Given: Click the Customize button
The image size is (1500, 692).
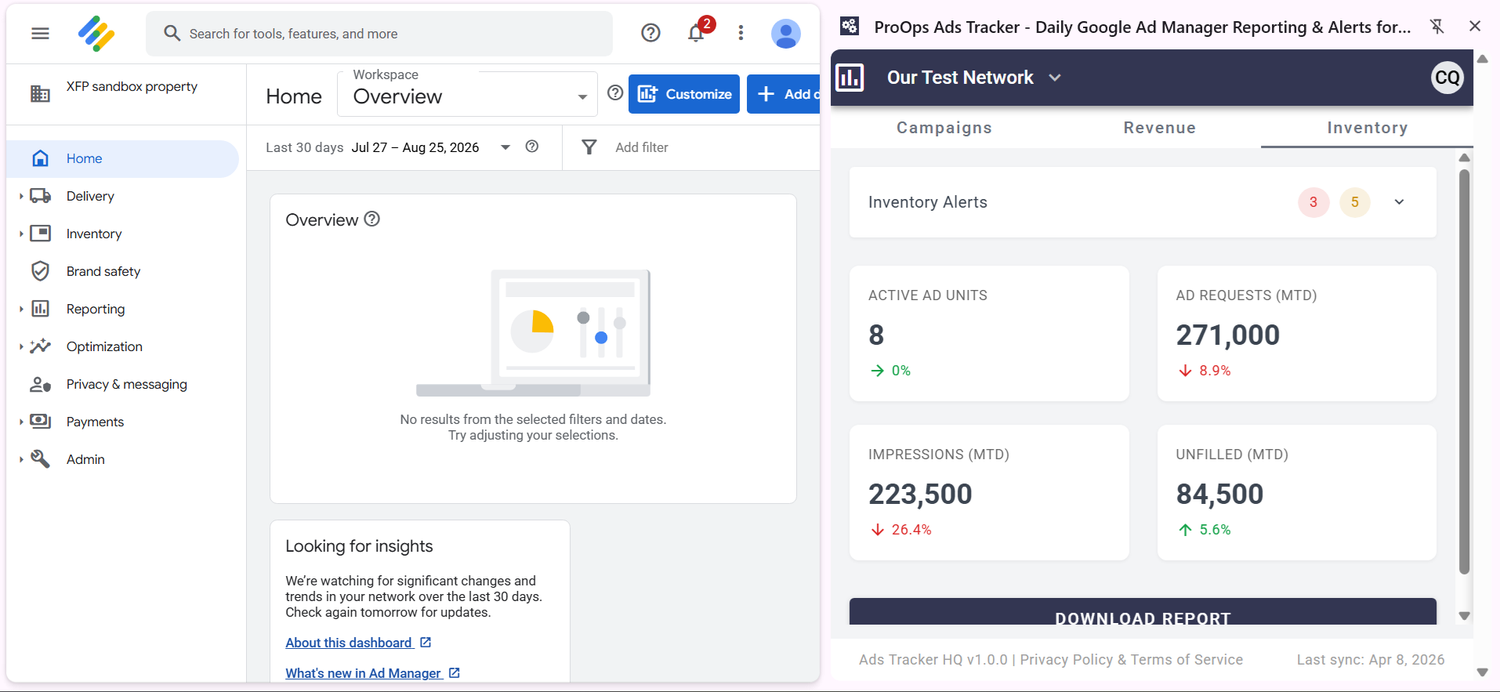Looking at the screenshot, I should (x=684, y=94).
